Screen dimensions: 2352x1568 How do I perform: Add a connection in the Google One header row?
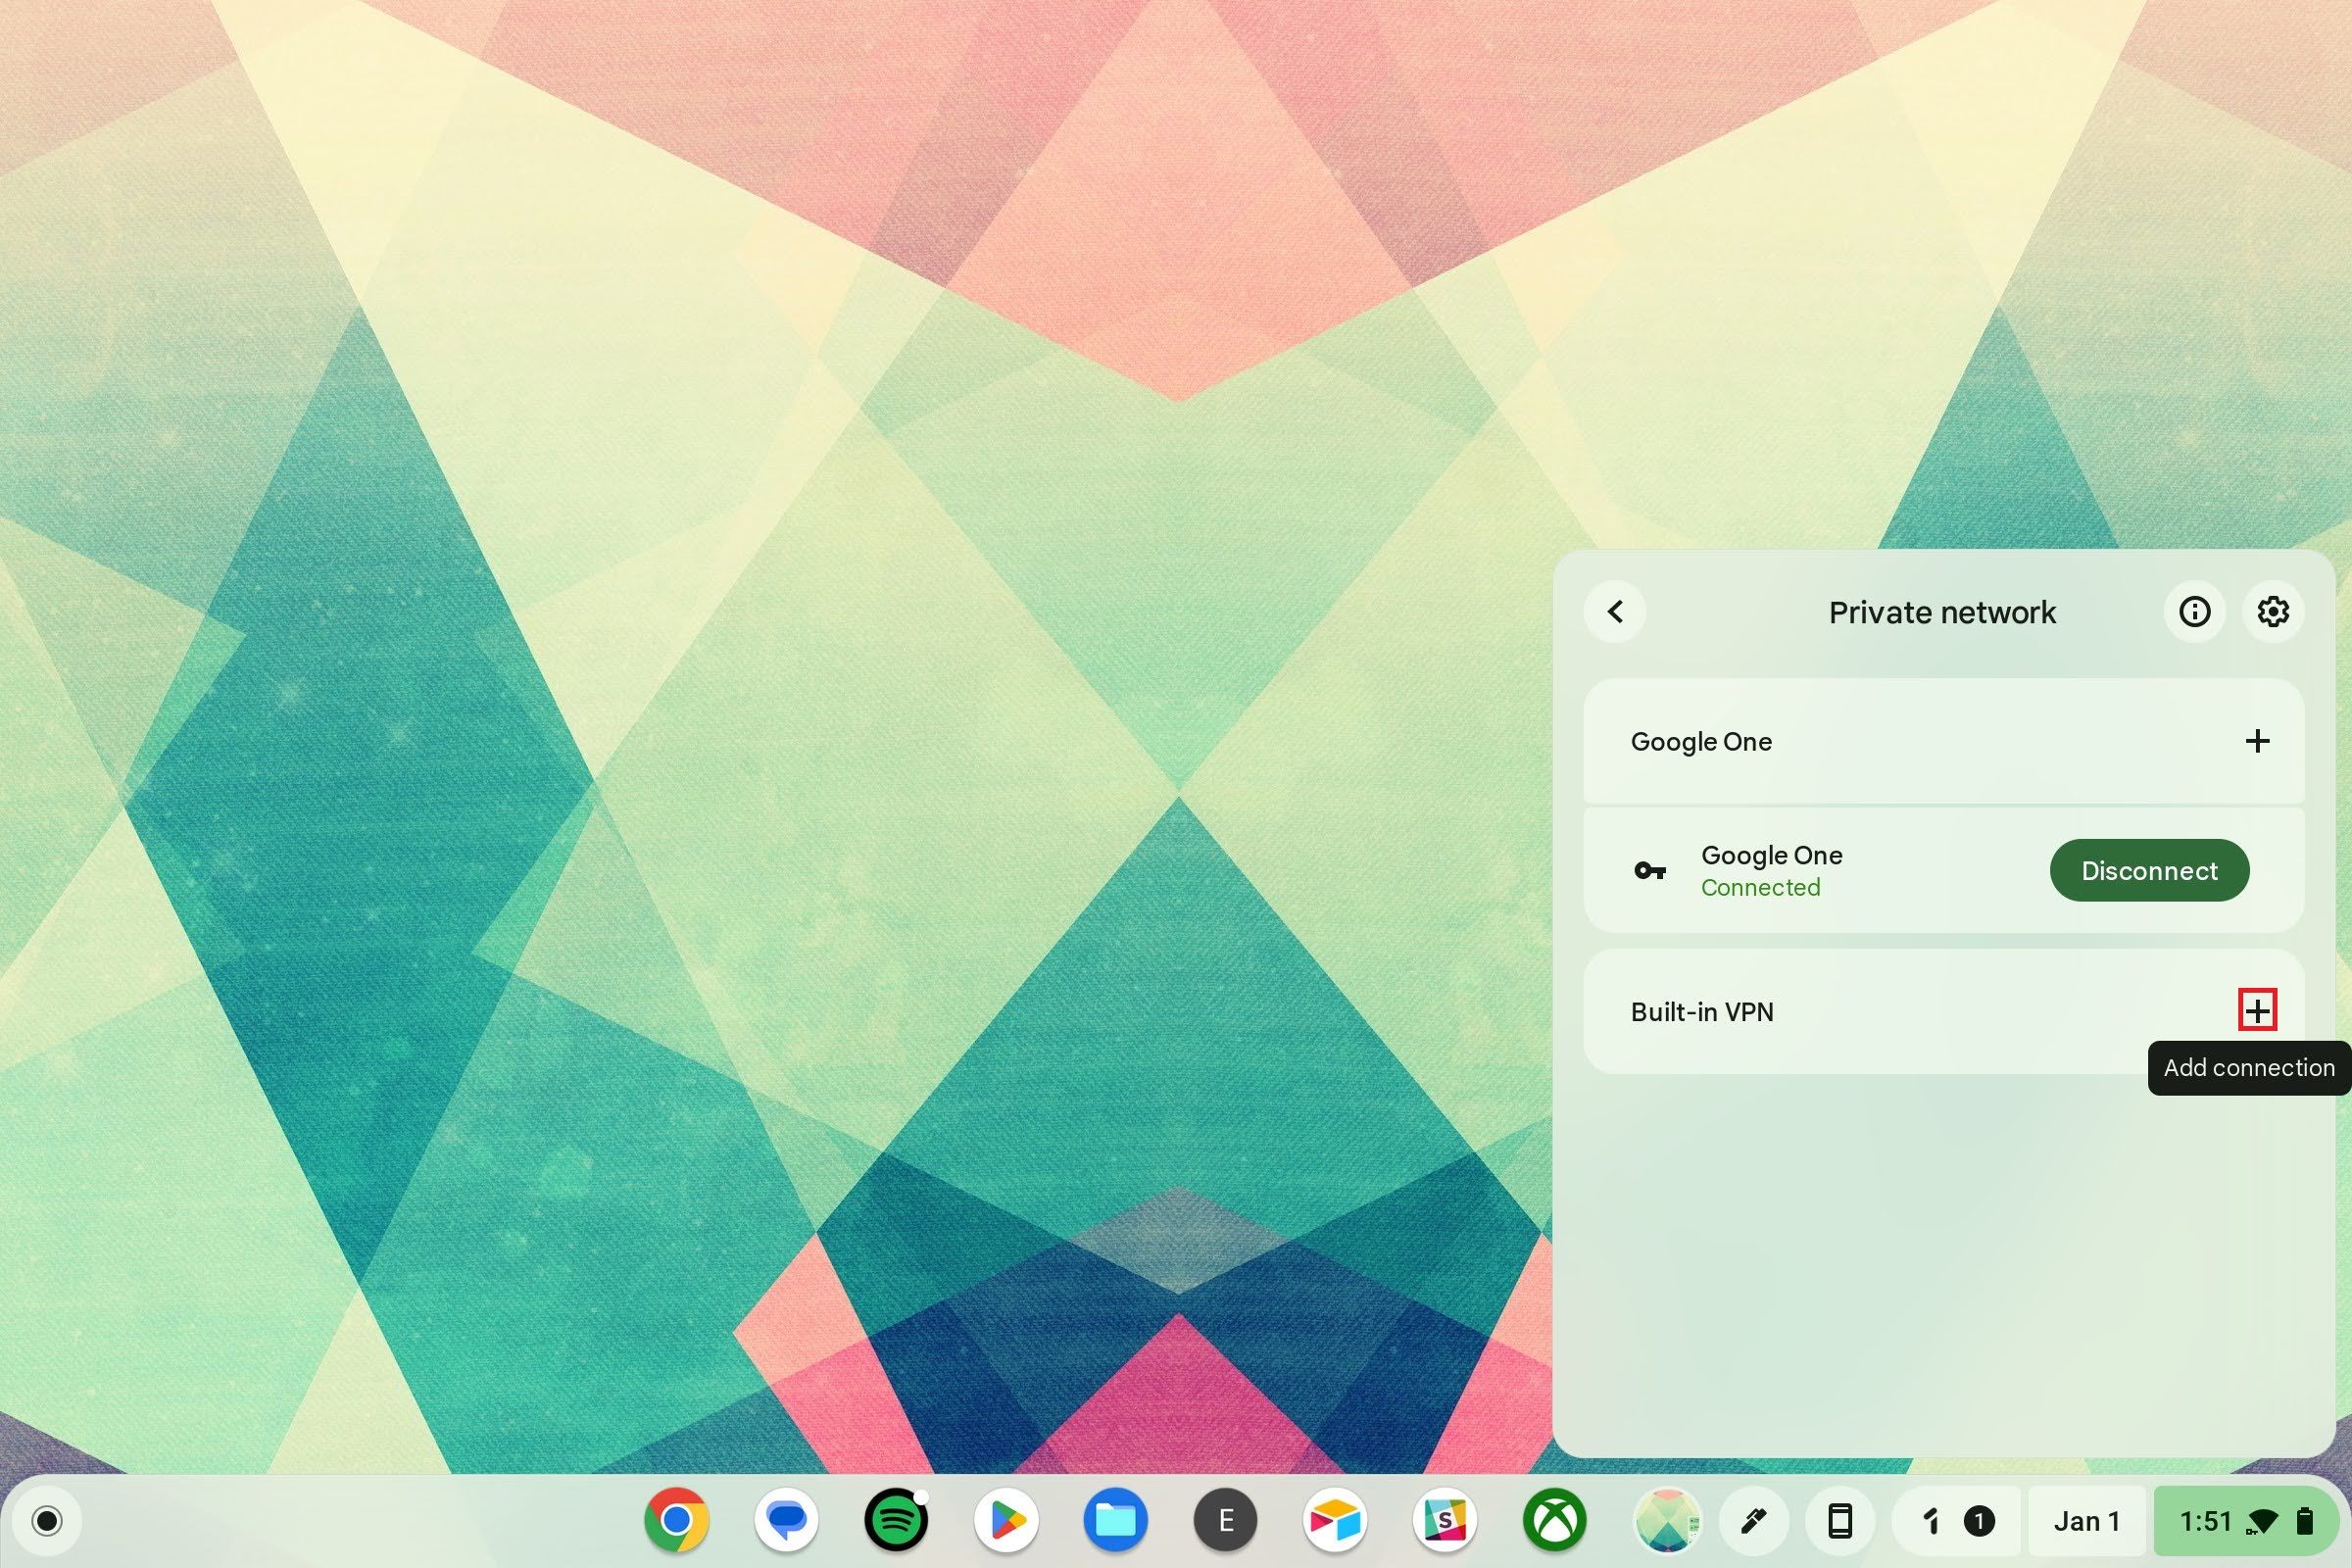click(x=2257, y=741)
